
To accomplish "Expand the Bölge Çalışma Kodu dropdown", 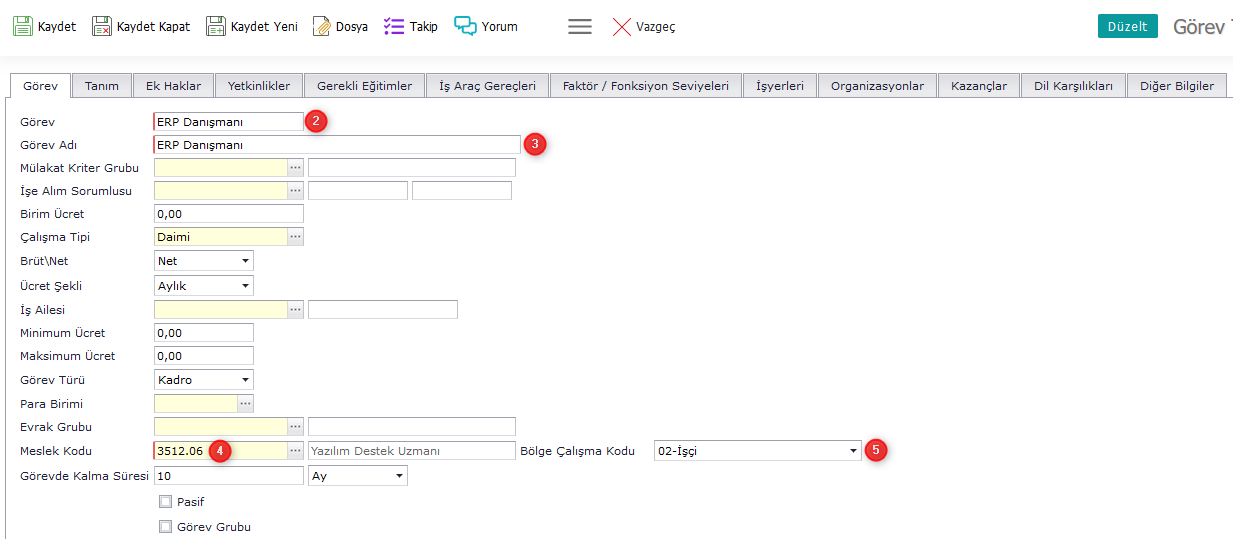I will click(853, 451).
